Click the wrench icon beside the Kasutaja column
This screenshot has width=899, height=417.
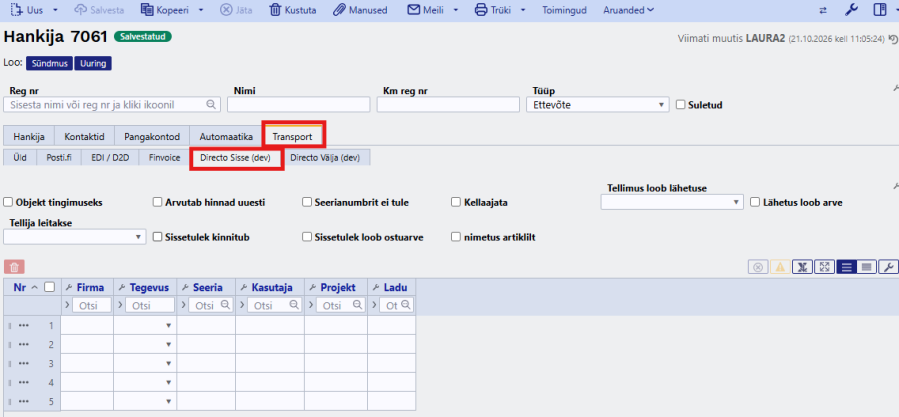click(244, 287)
